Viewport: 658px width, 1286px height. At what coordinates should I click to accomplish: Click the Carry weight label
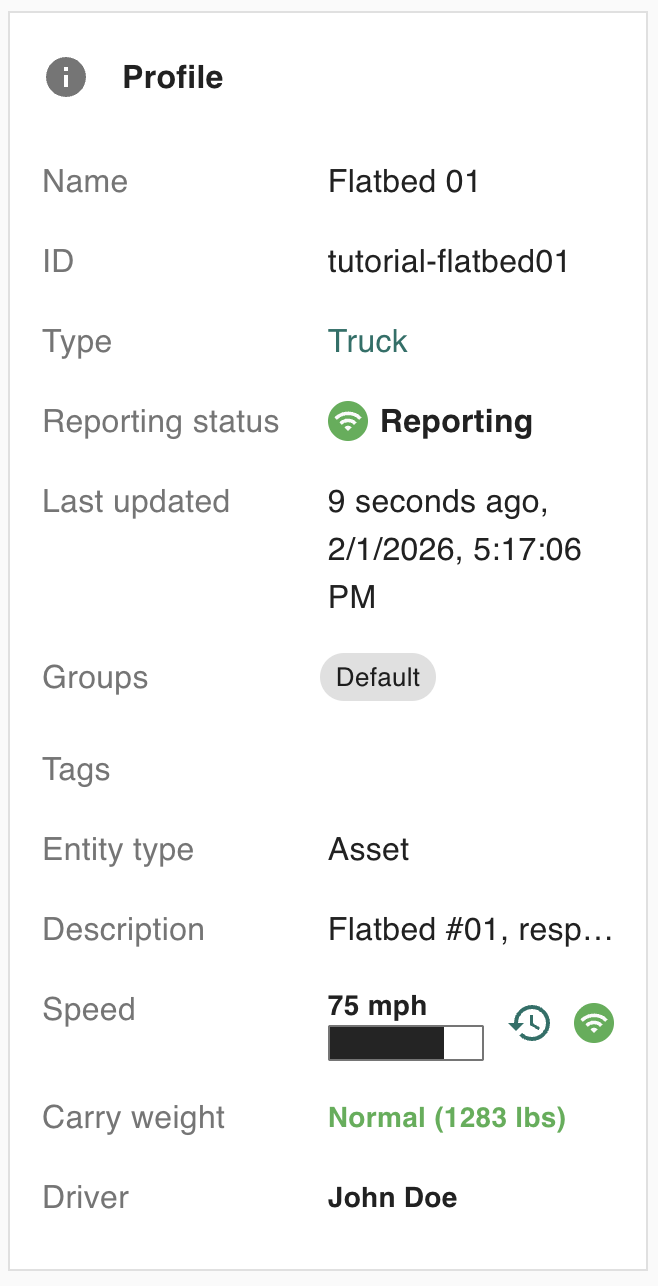point(134,1117)
